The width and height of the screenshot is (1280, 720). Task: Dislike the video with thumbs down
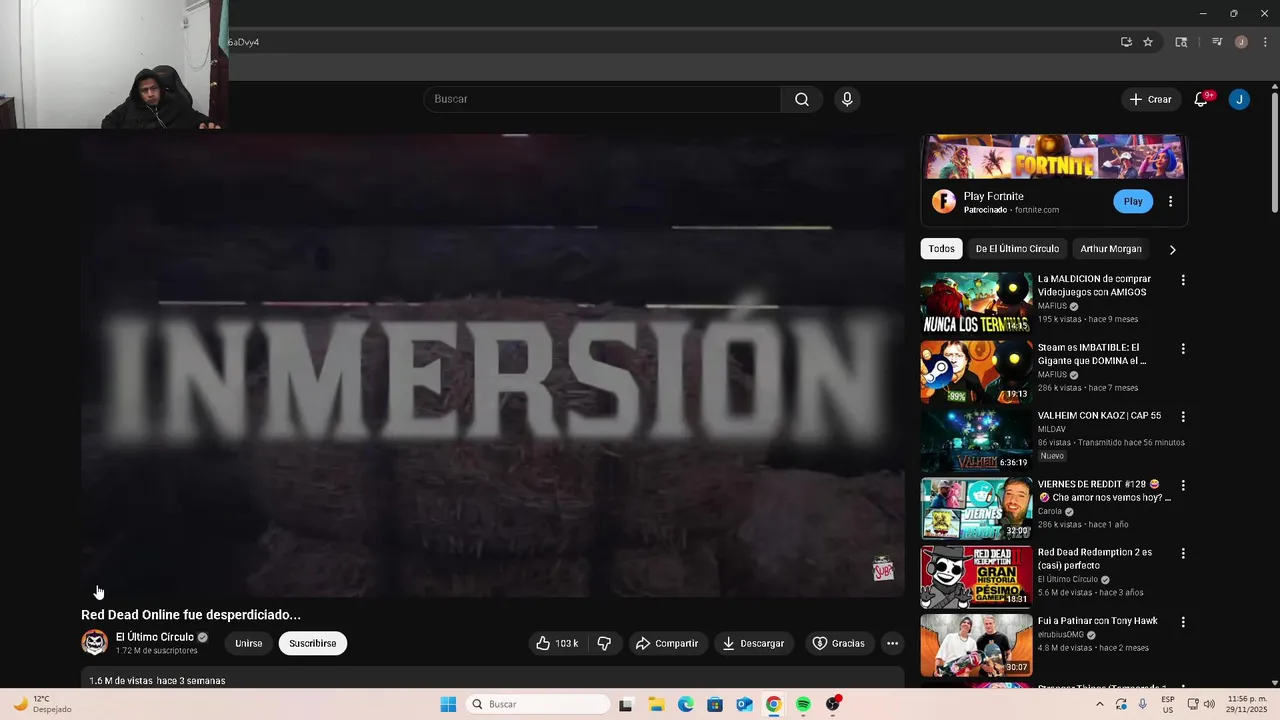(604, 643)
